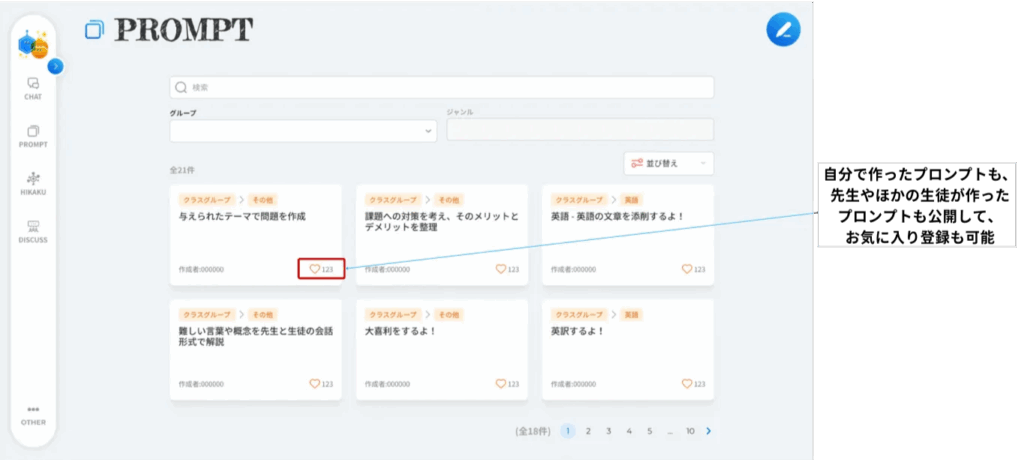Click the blue pencil create-prompt icon
Image resolution: width=1024 pixels, height=460 pixels.
(x=783, y=30)
